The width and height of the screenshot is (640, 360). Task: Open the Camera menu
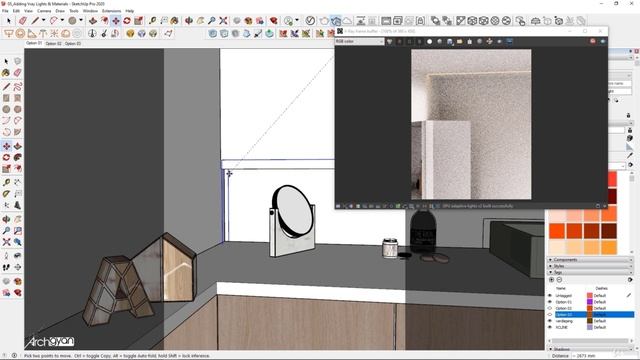coord(44,11)
